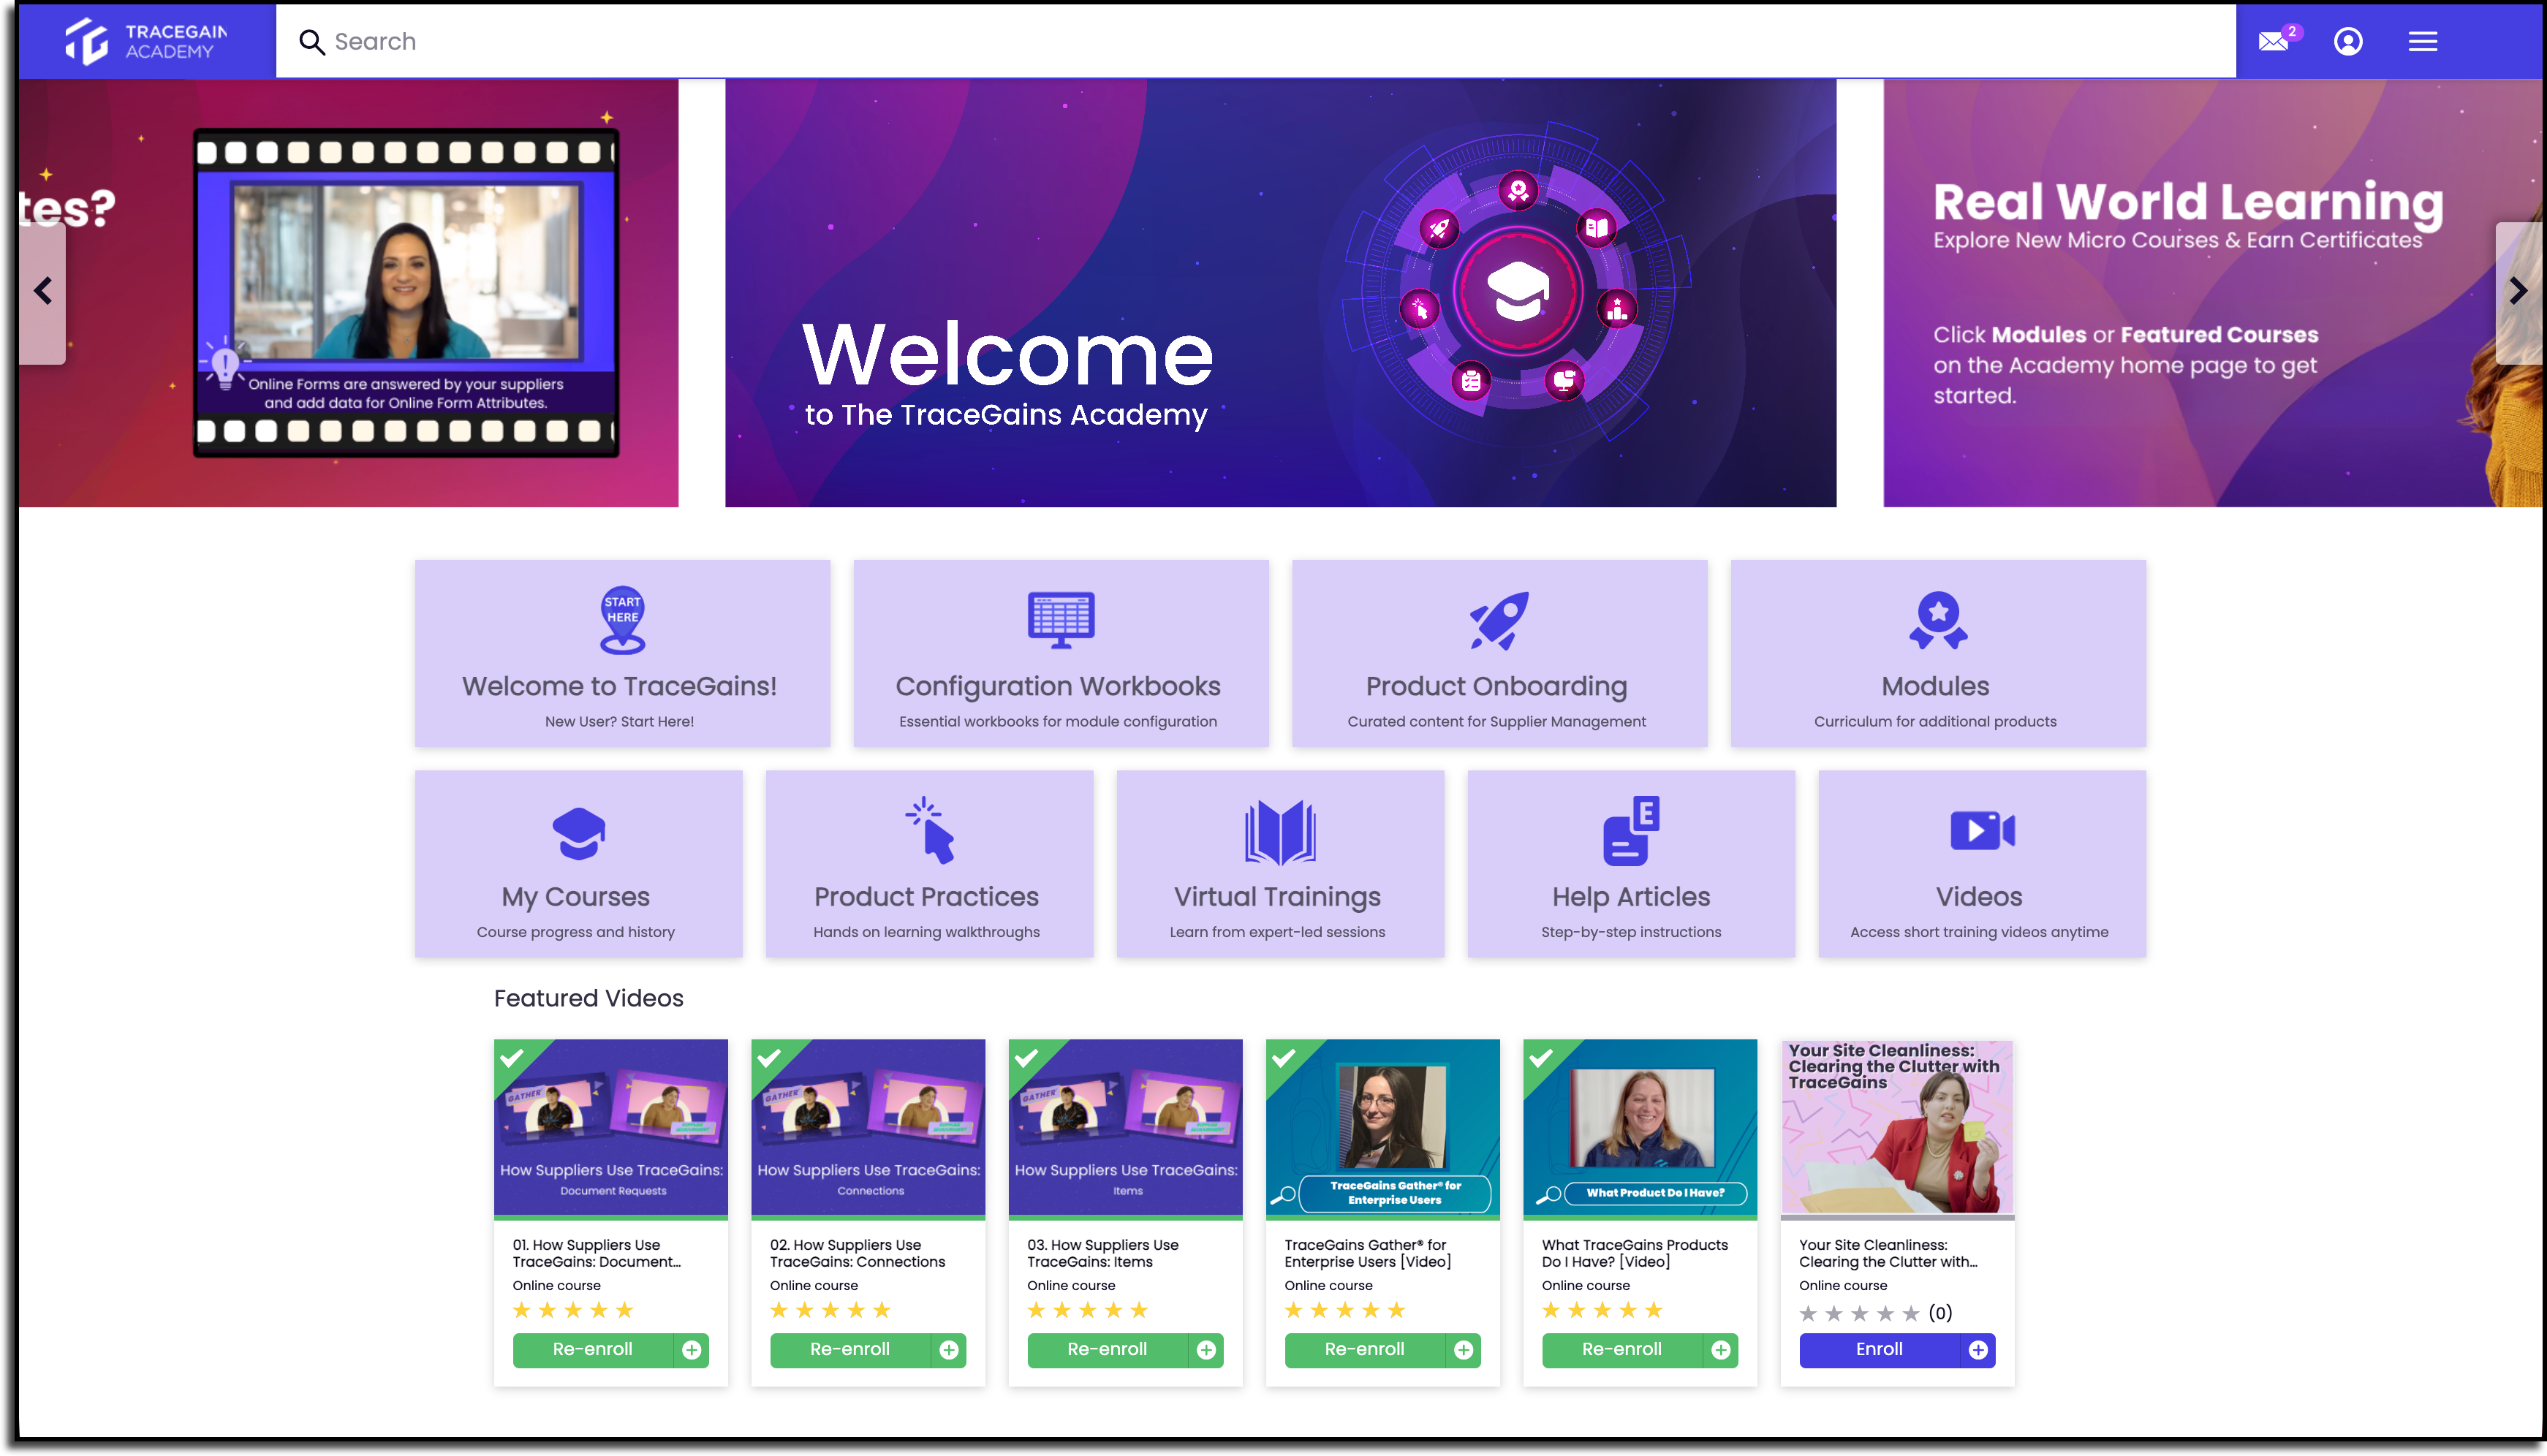Image resolution: width=2547 pixels, height=1456 pixels.
Task: Open Site Cleanliness video thumbnail
Action: tap(1898, 1128)
